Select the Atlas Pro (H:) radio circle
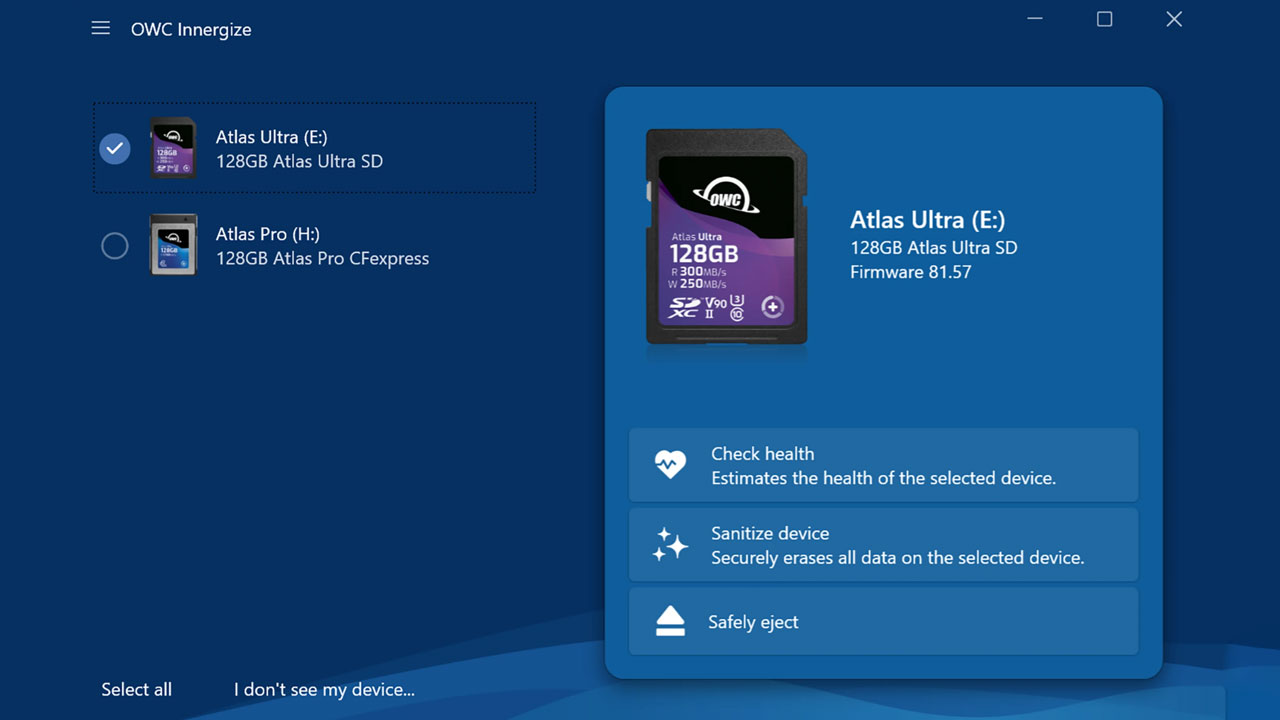 [115, 246]
